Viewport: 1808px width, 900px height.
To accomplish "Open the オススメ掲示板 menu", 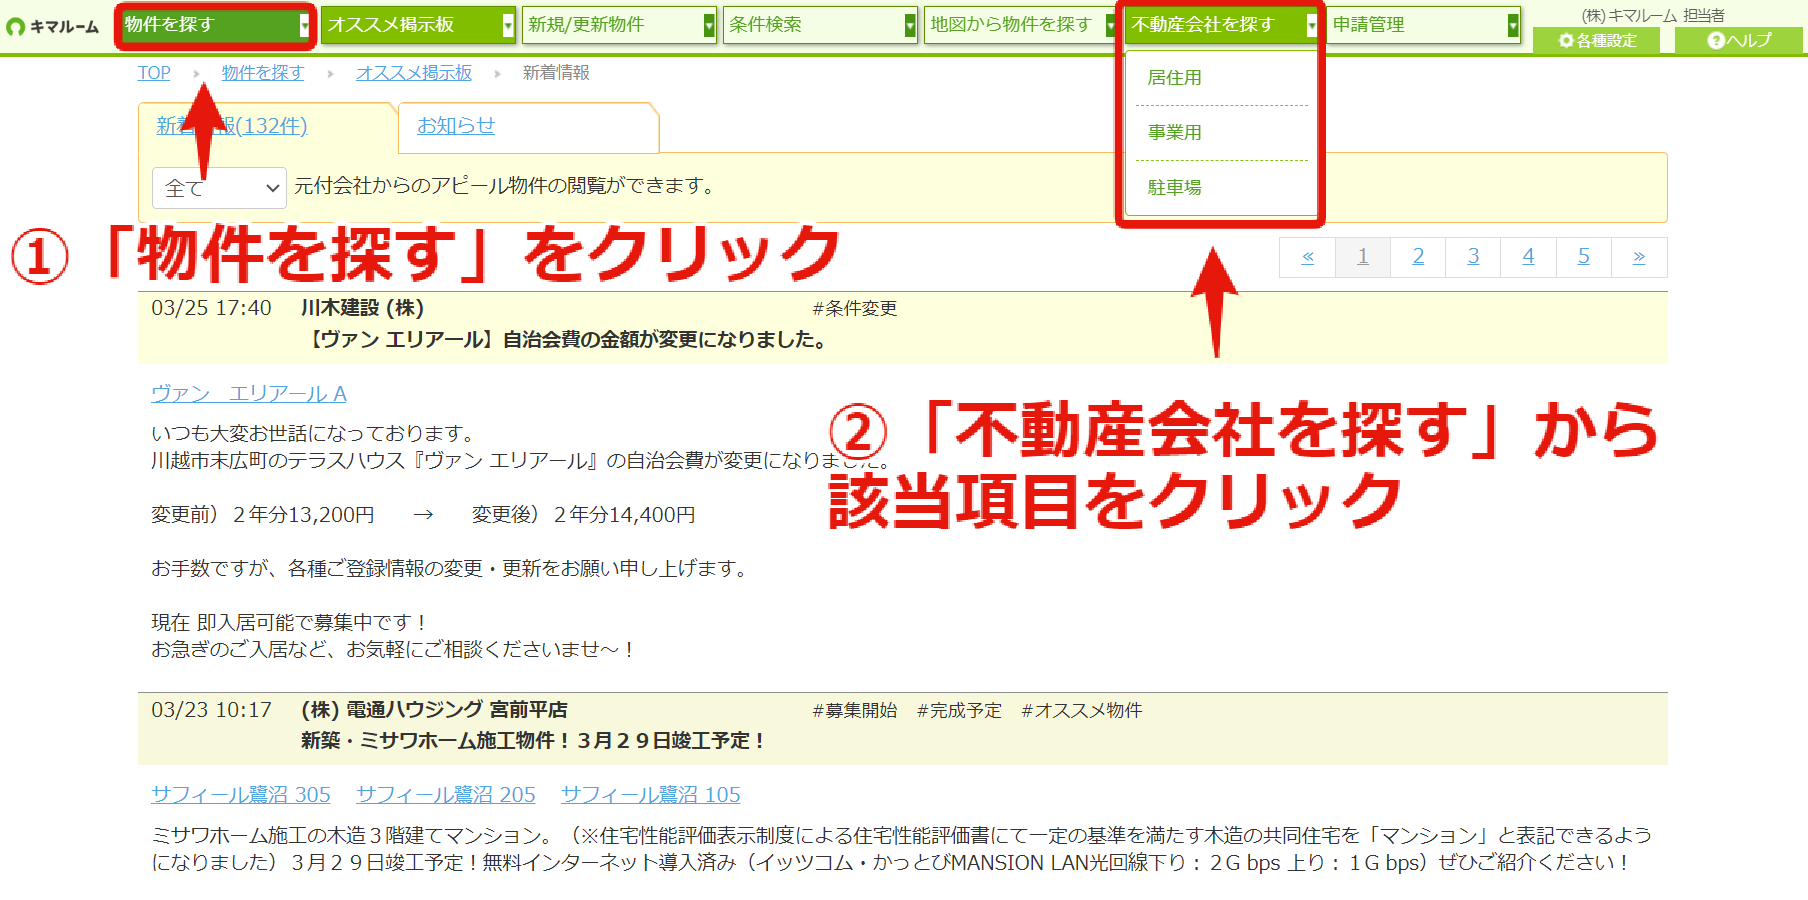I will click(x=418, y=25).
